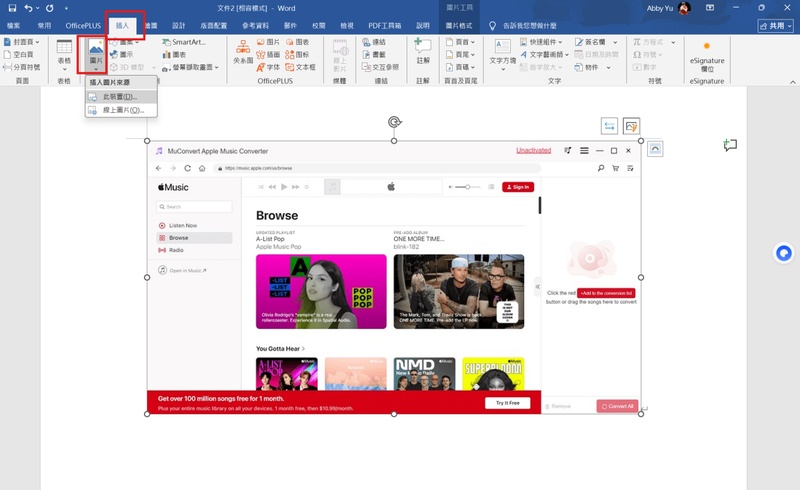Open the 物件 (Object) dropdown arrow
Screen dimensions: 800x490
(x=609, y=67)
